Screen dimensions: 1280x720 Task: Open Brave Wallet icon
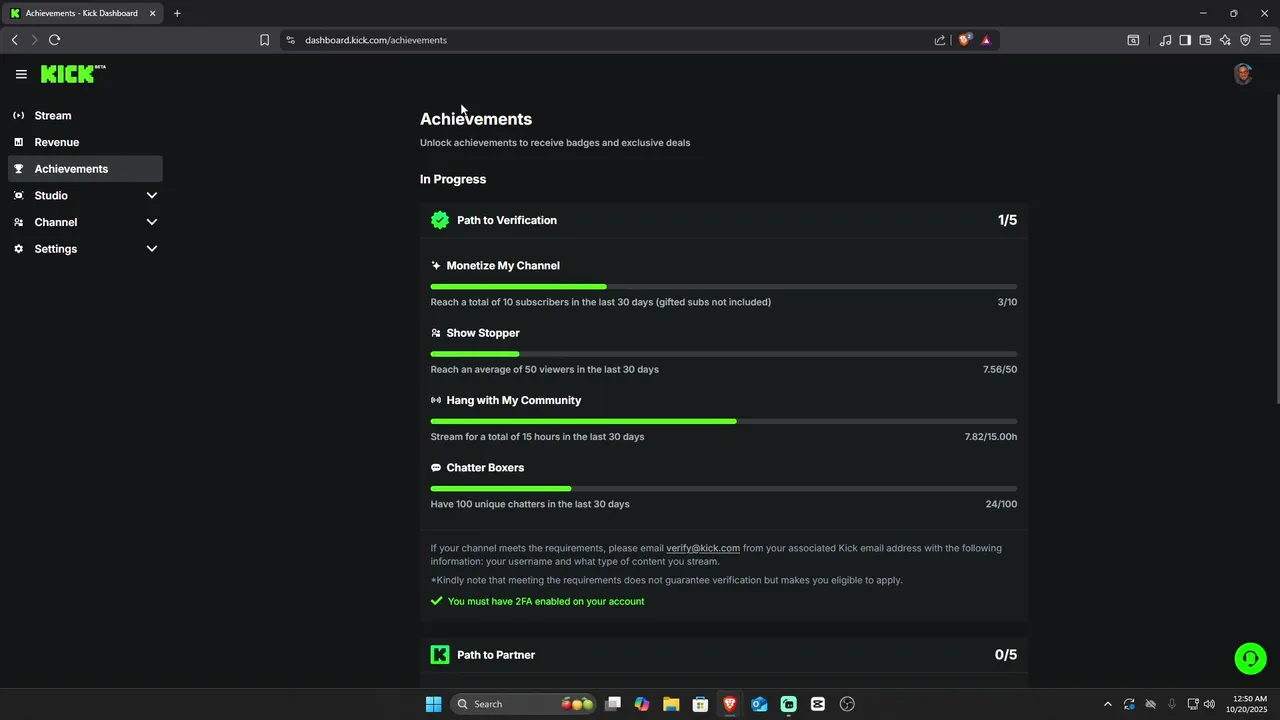(x=1205, y=40)
